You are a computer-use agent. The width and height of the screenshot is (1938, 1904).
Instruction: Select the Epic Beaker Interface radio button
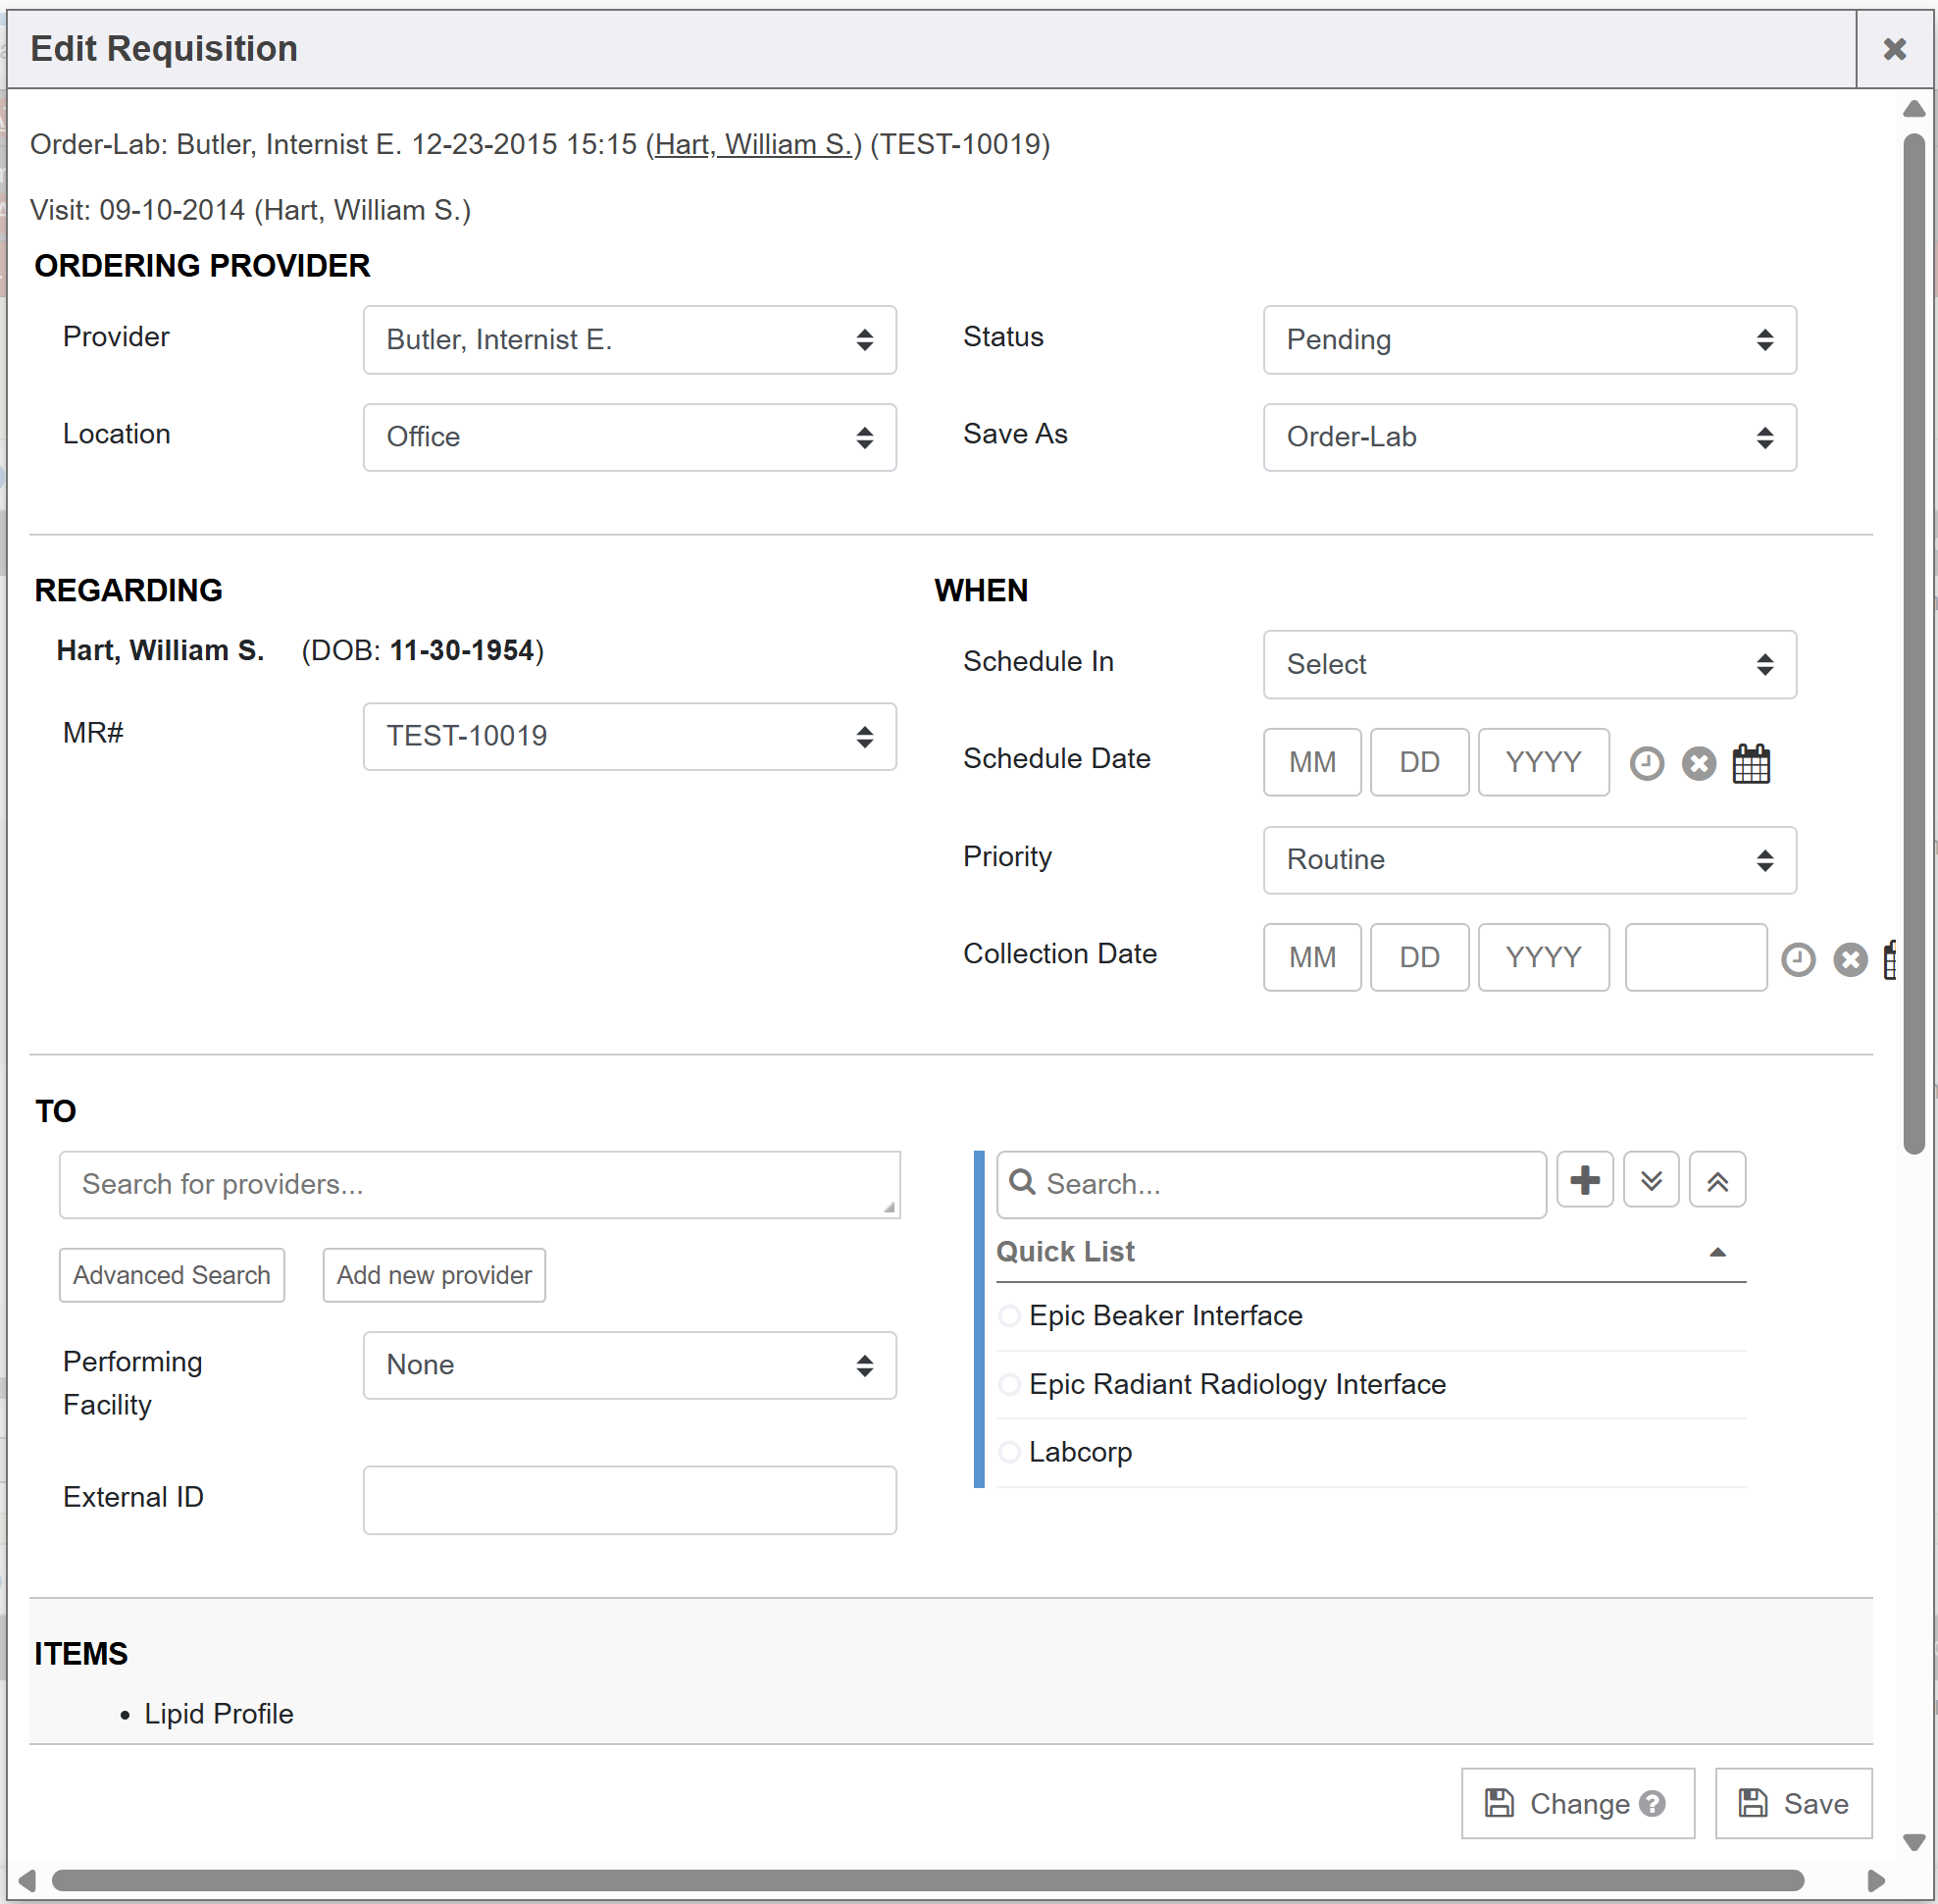click(x=1010, y=1316)
